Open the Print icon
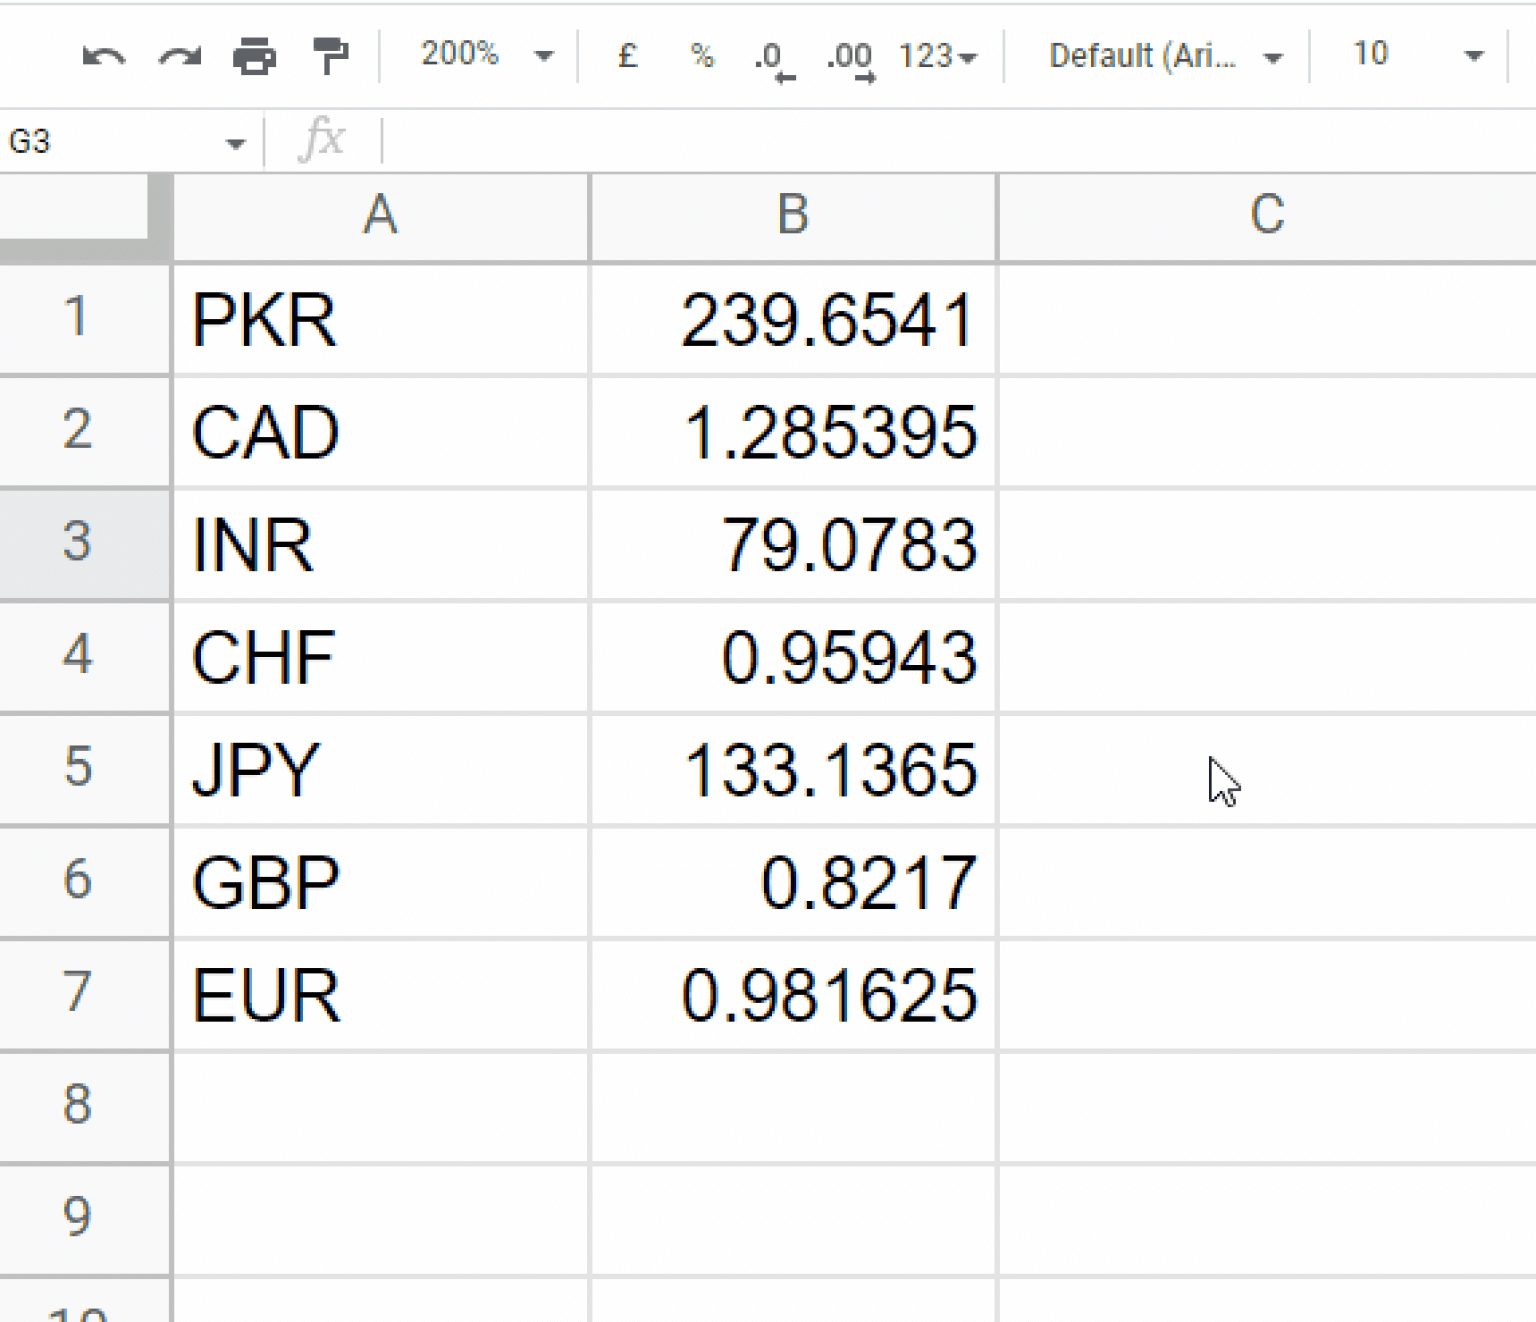This screenshot has height=1322, width=1536. click(x=255, y=57)
